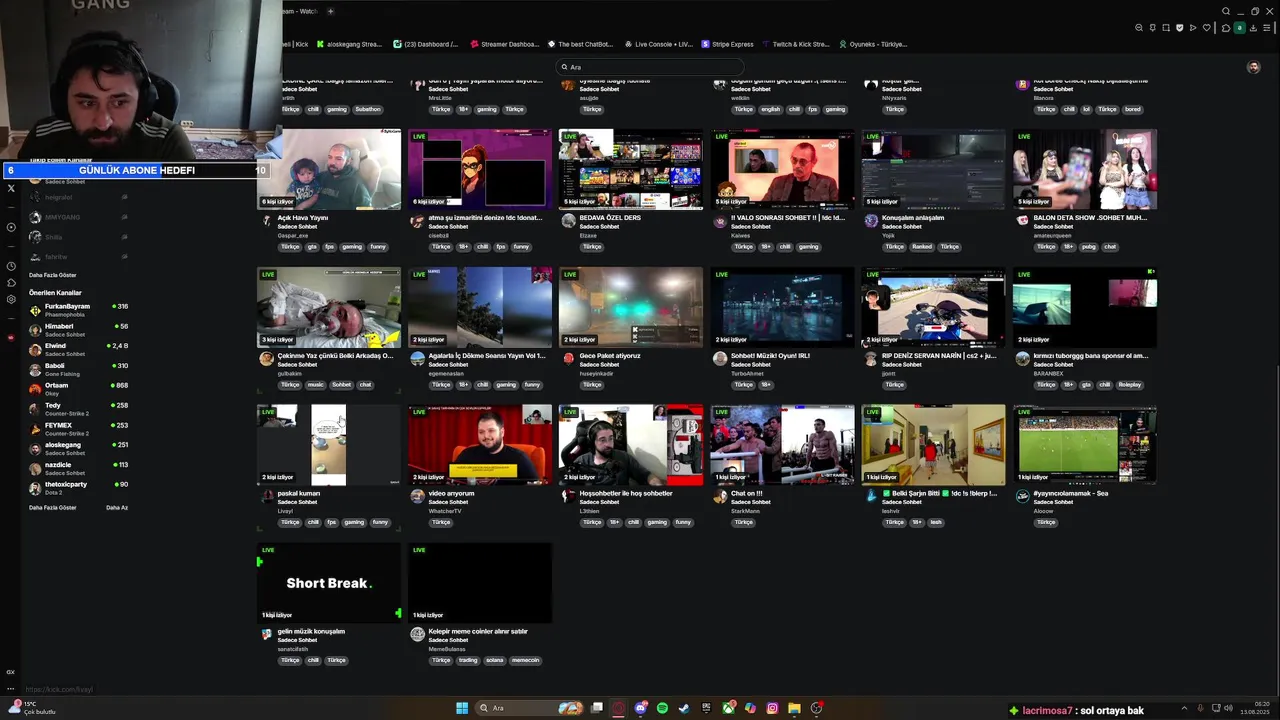Select trading tag under Kelepir stream

tap(468, 660)
